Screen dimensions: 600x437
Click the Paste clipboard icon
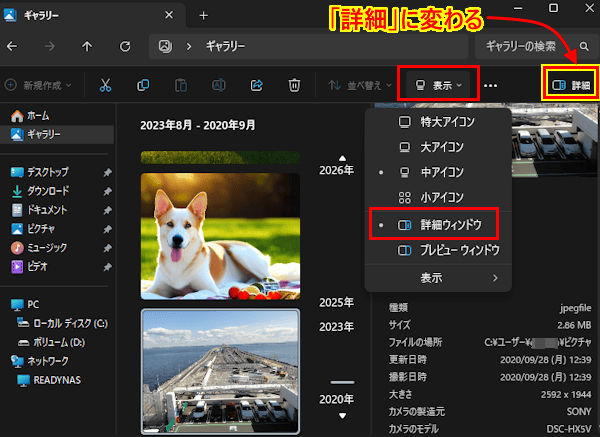click(181, 85)
